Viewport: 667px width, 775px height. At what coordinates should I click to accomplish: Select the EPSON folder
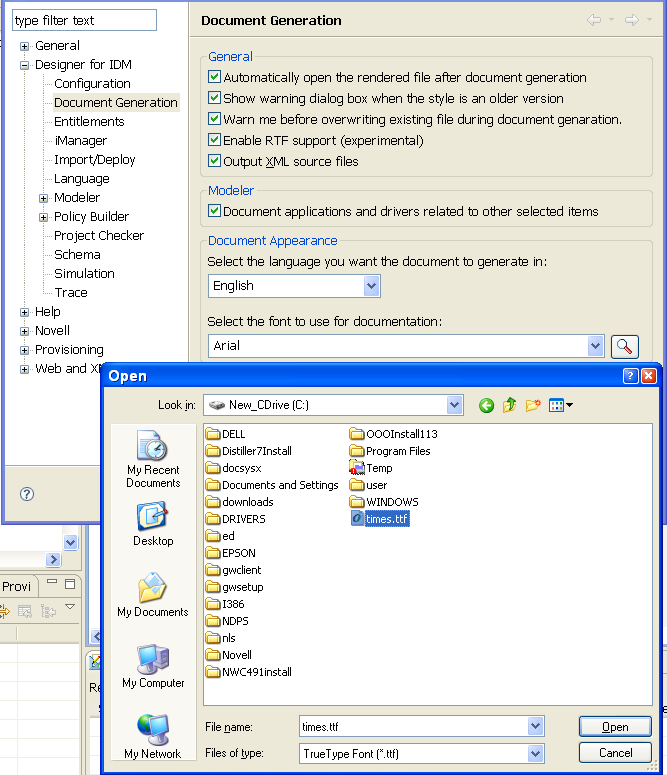point(230,553)
